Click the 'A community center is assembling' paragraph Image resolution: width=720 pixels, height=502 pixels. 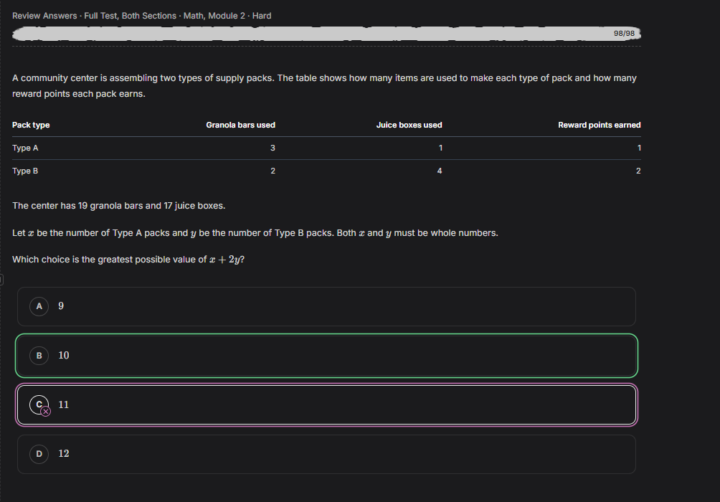click(x=324, y=86)
